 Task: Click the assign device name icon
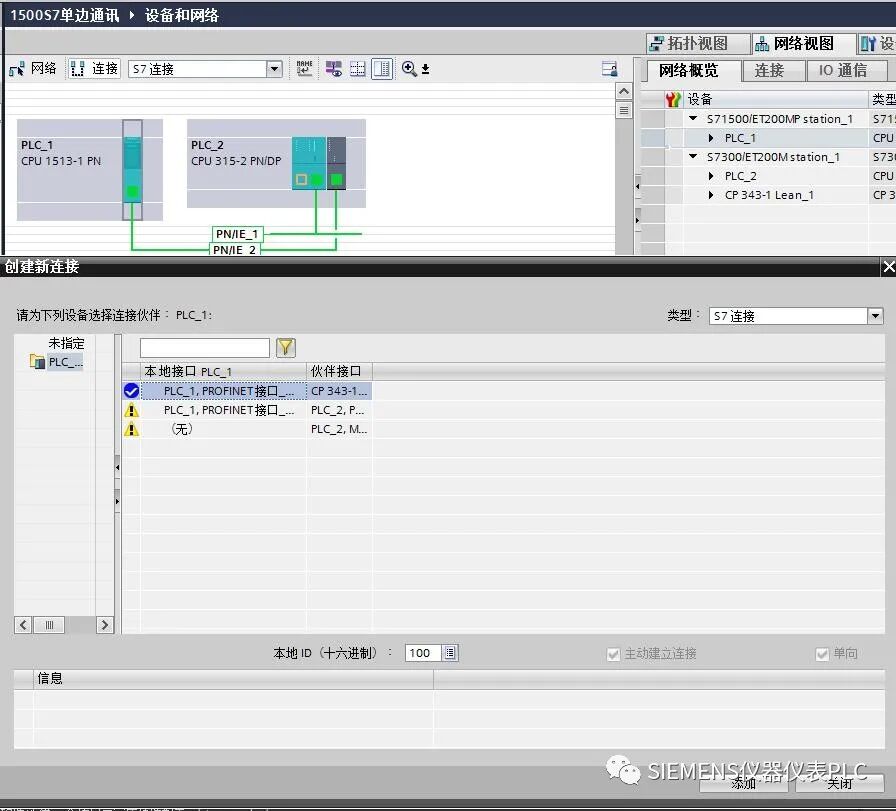305,69
